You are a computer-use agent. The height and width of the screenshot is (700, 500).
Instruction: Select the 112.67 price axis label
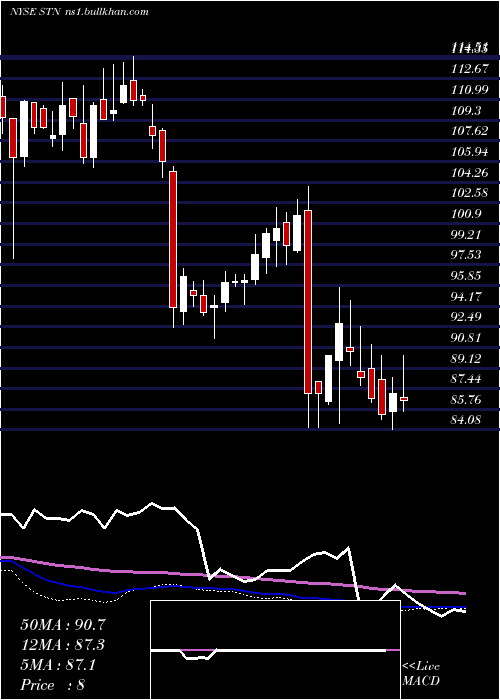(469, 69)
